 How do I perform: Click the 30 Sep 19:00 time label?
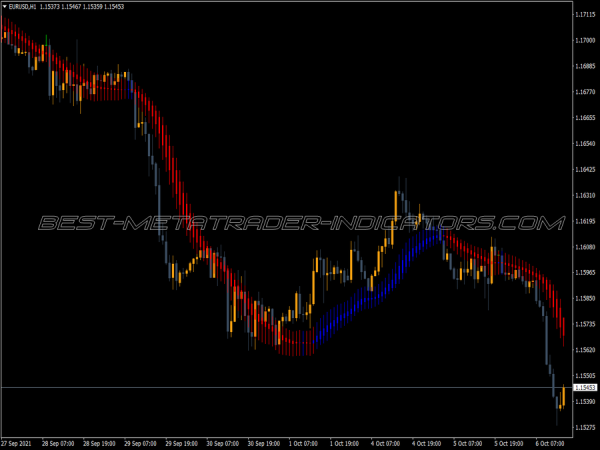[x=264, y=442]
